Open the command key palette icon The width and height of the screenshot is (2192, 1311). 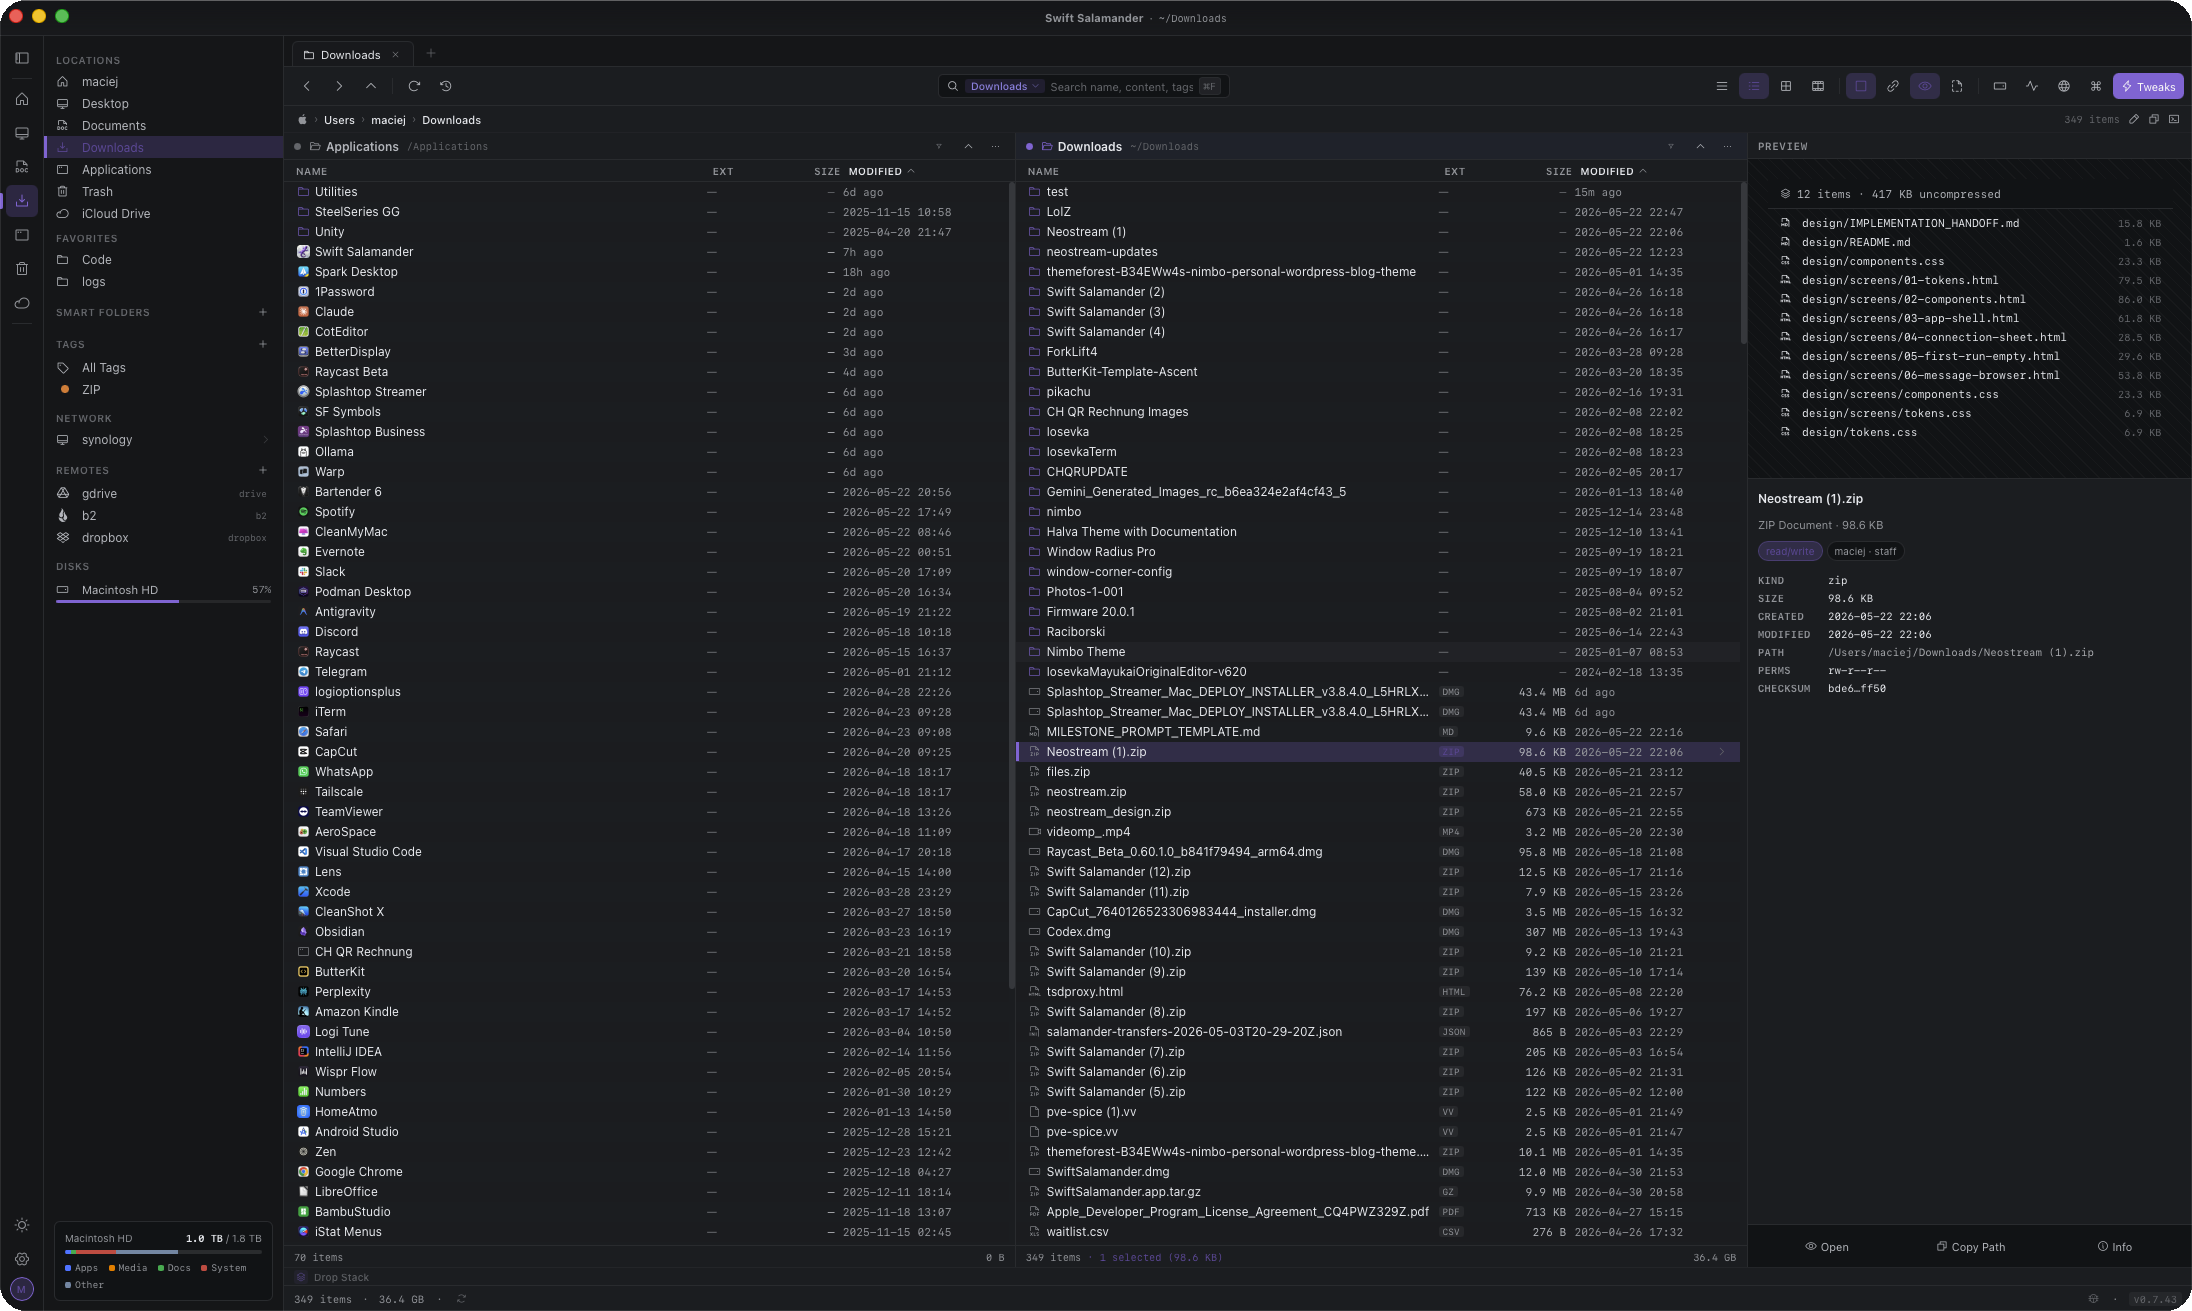(2096, 86)
